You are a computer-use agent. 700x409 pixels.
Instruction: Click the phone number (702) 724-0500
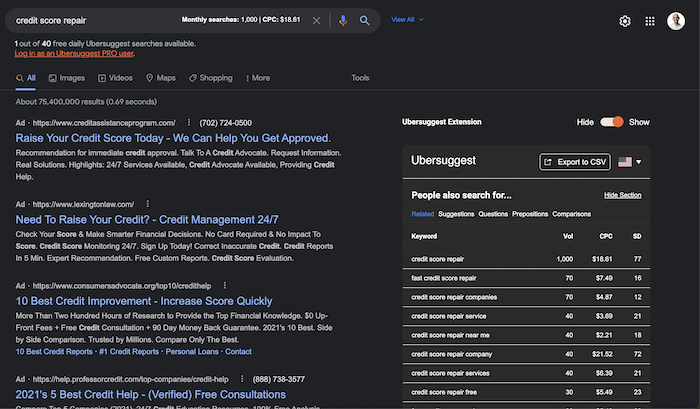pos(225,123)
